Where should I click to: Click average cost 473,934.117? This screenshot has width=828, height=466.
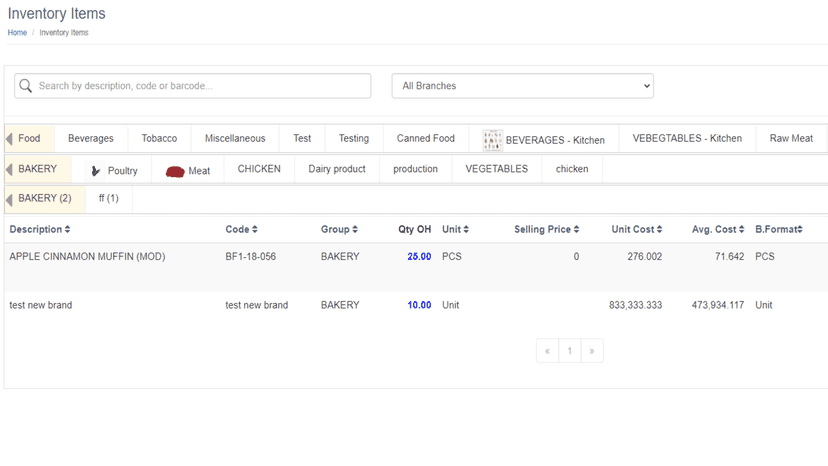pos(718,305)
